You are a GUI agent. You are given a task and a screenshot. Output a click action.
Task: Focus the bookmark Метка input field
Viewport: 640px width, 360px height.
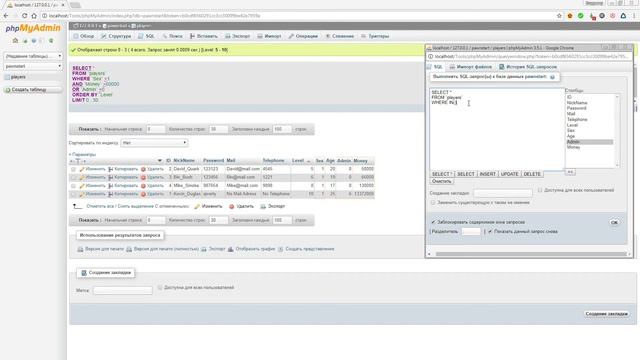tap(122, 290)
